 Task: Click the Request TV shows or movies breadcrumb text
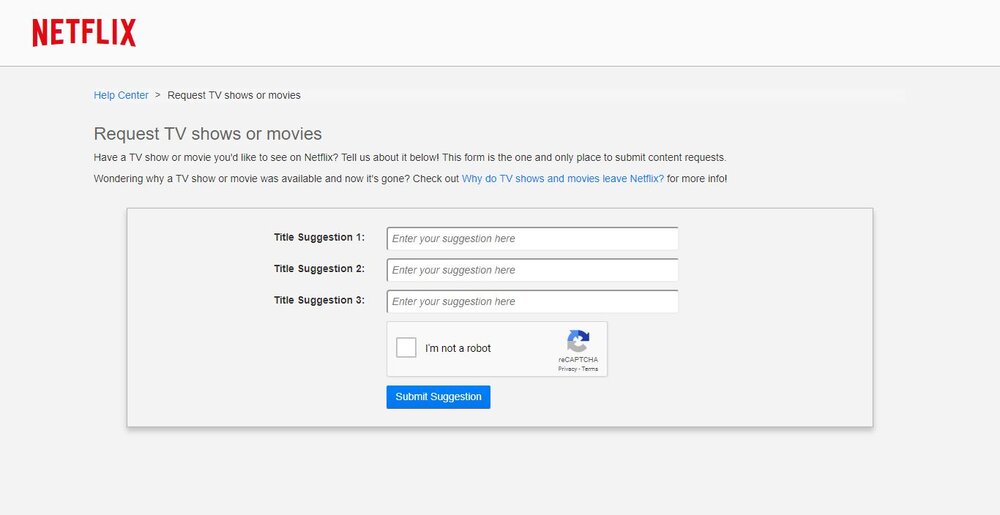click(234, 95)
